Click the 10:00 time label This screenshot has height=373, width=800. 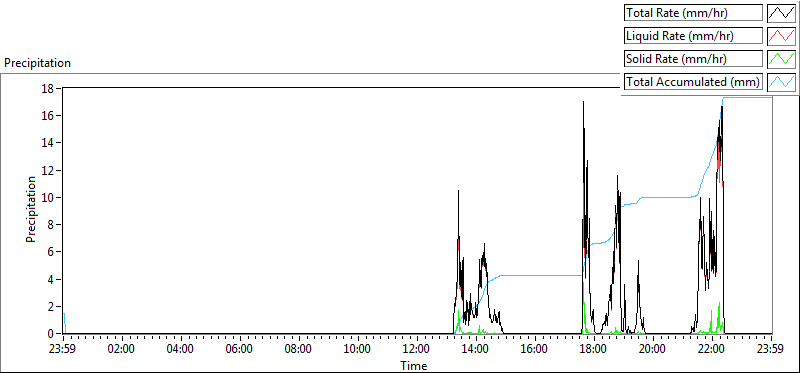tap(358, 350)
